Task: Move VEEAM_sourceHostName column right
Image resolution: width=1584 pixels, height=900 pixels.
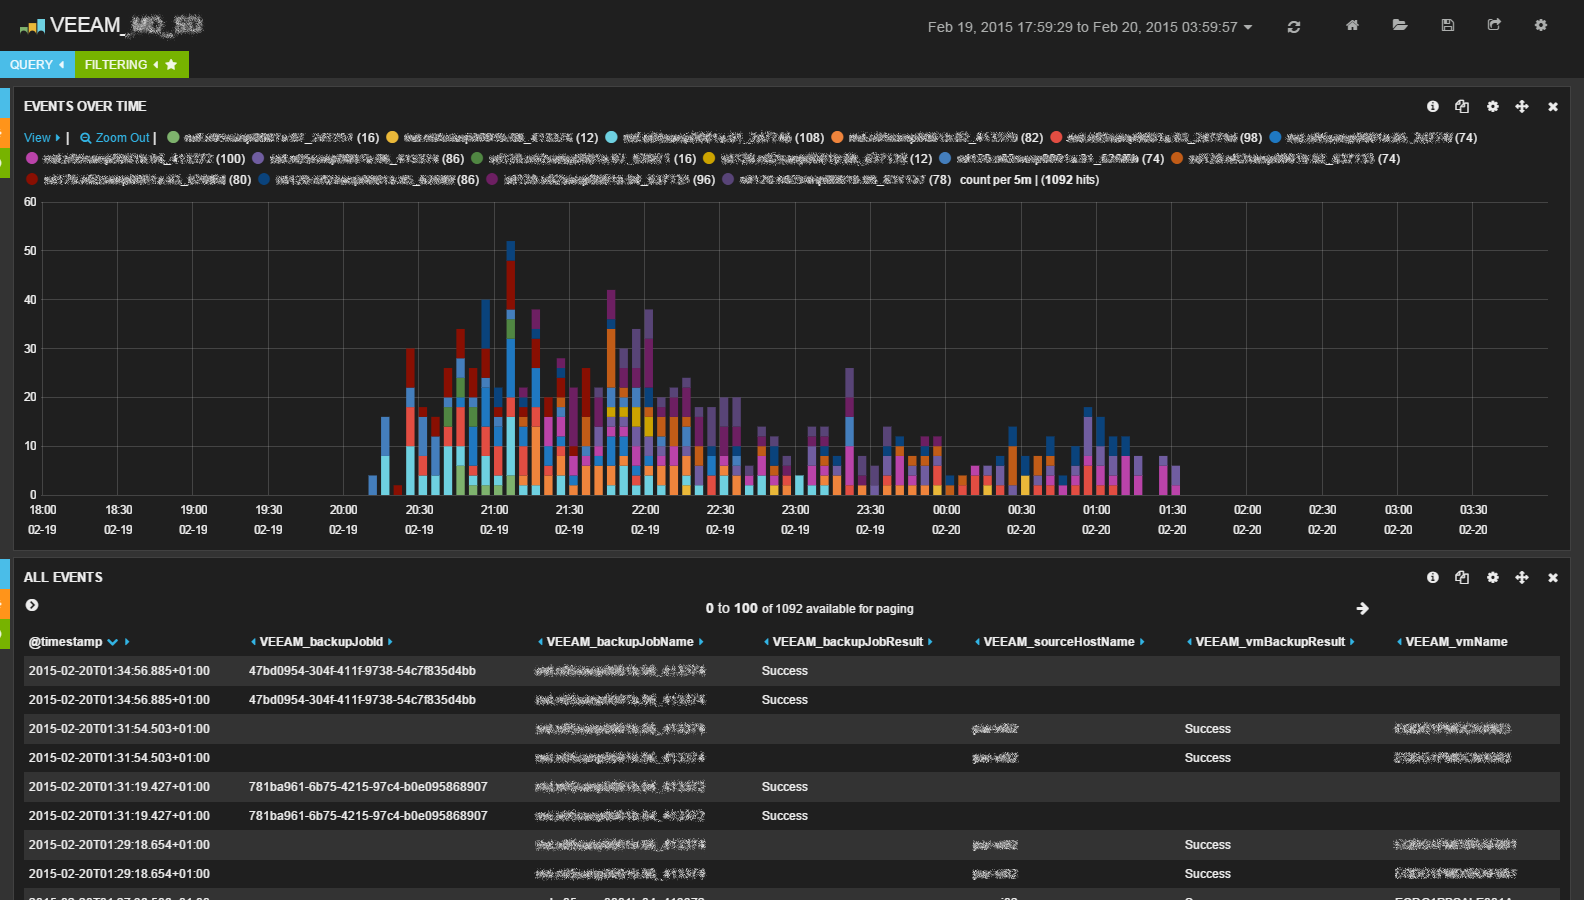Action: click(x=1142, y=642)
